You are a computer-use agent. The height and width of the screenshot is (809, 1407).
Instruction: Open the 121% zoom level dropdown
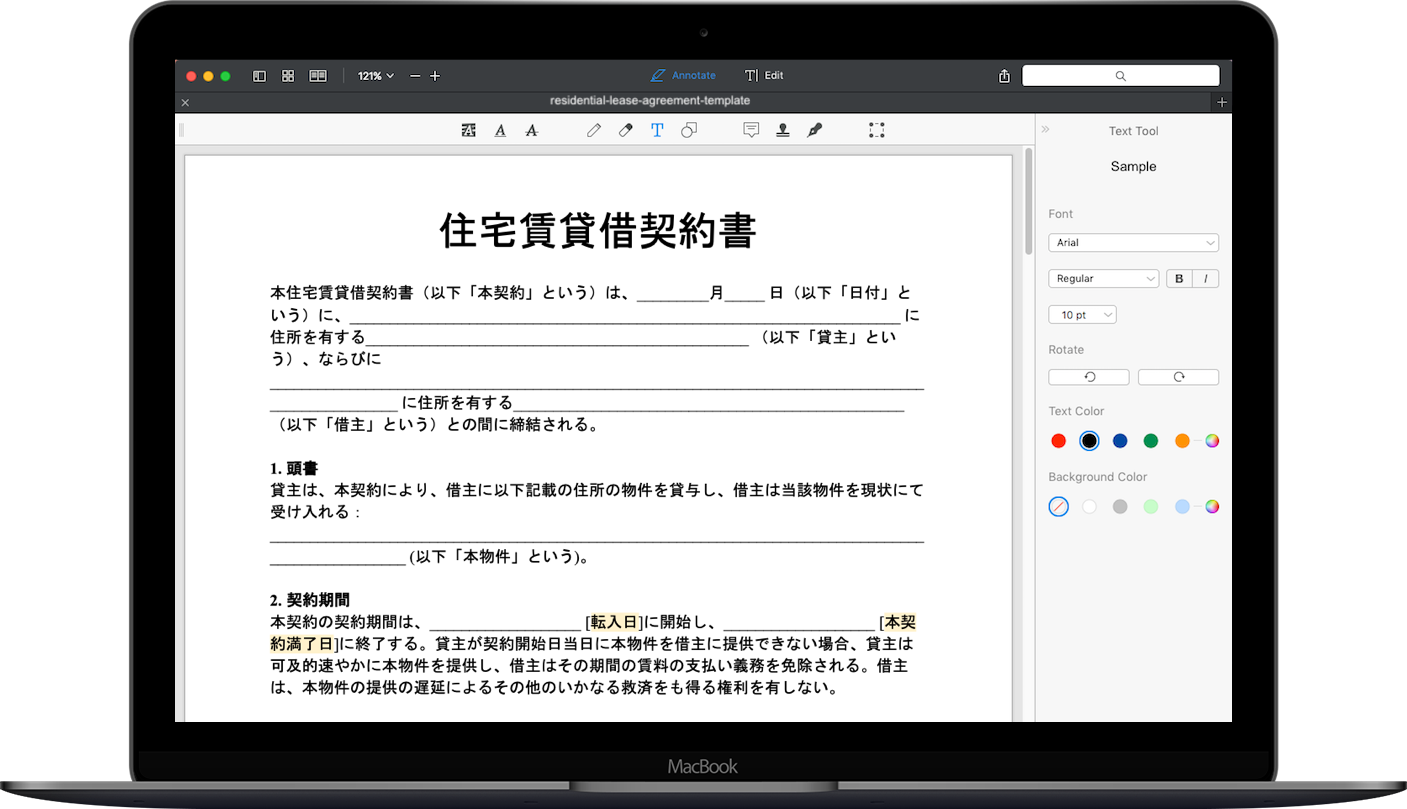[376, 76]
